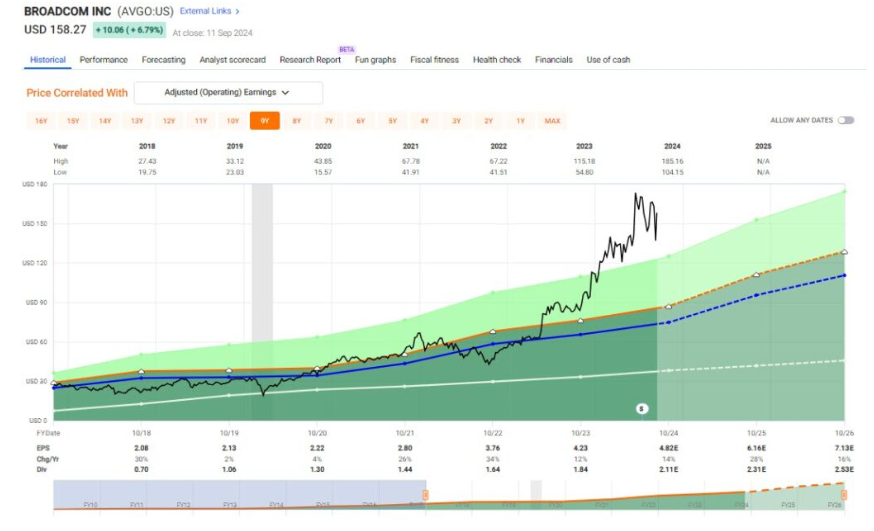Go to Analyst scorecard tab

[x=232, y=60]
